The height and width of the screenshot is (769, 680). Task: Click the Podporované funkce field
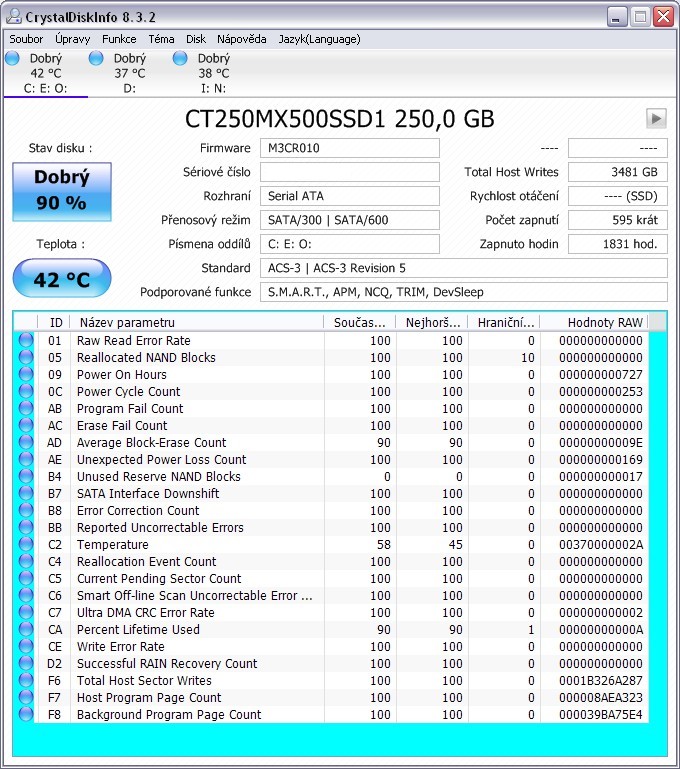tap(463, 292)
